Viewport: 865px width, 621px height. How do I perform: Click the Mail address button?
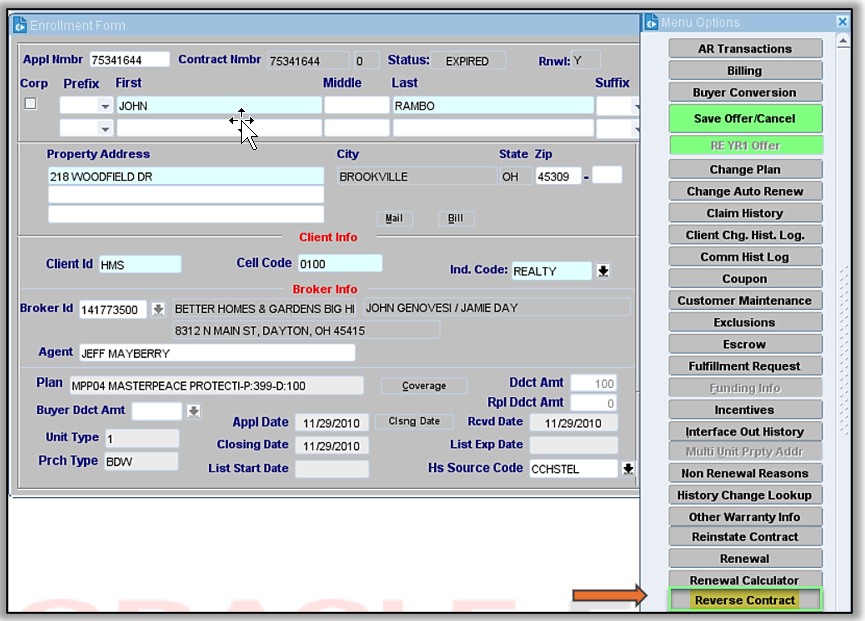coord(394,218)
